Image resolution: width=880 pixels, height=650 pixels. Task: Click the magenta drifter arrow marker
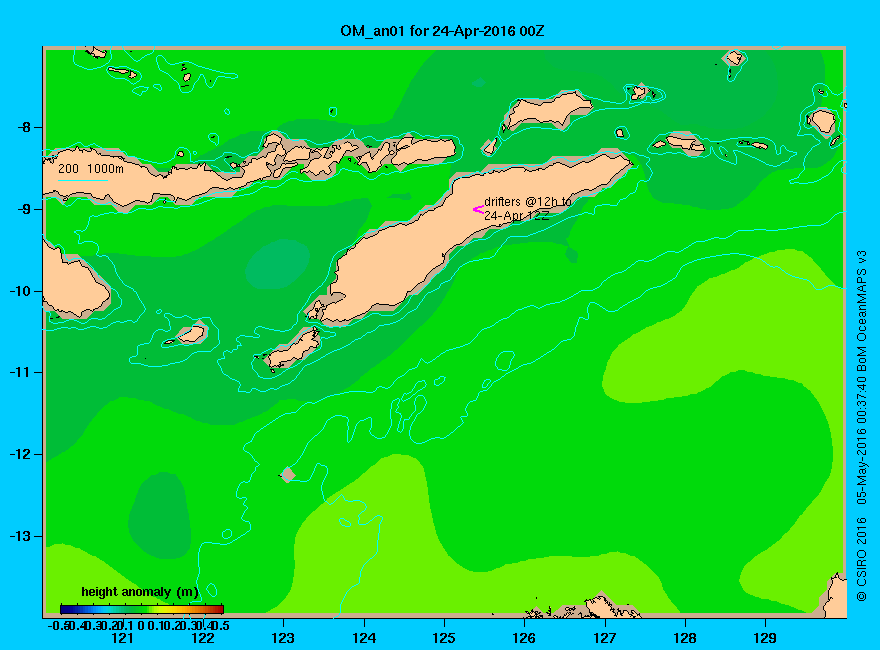[478, 209]
